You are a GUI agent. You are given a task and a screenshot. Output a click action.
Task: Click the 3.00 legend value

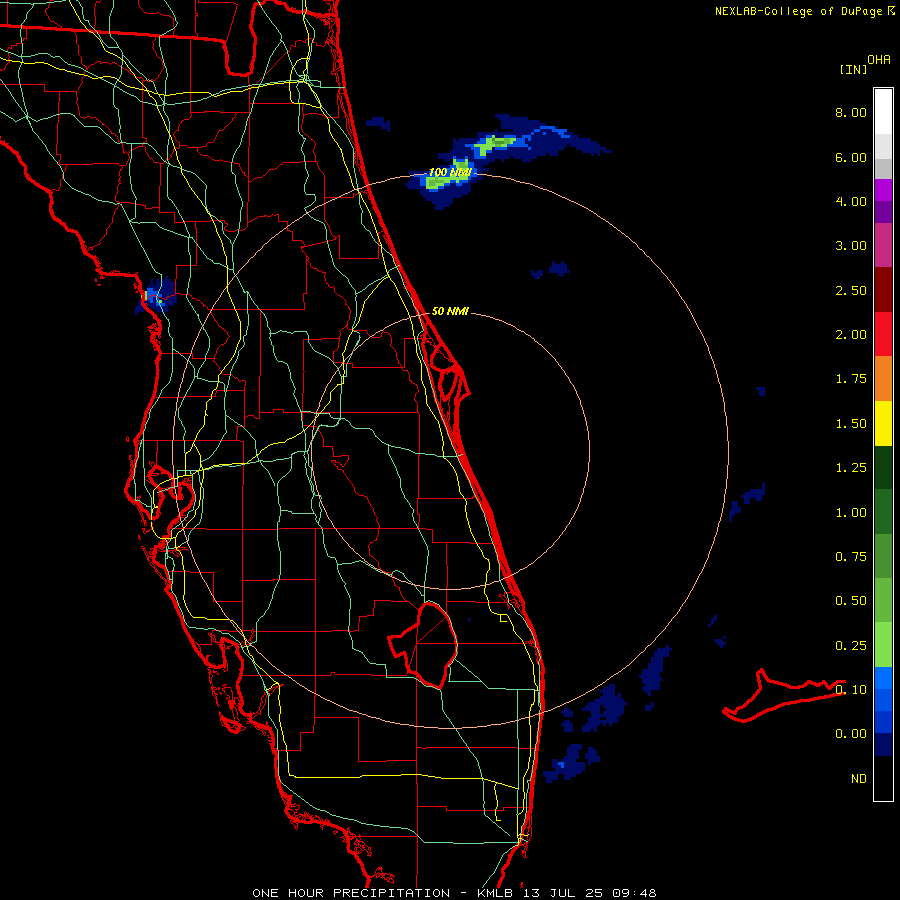point(851,246)
